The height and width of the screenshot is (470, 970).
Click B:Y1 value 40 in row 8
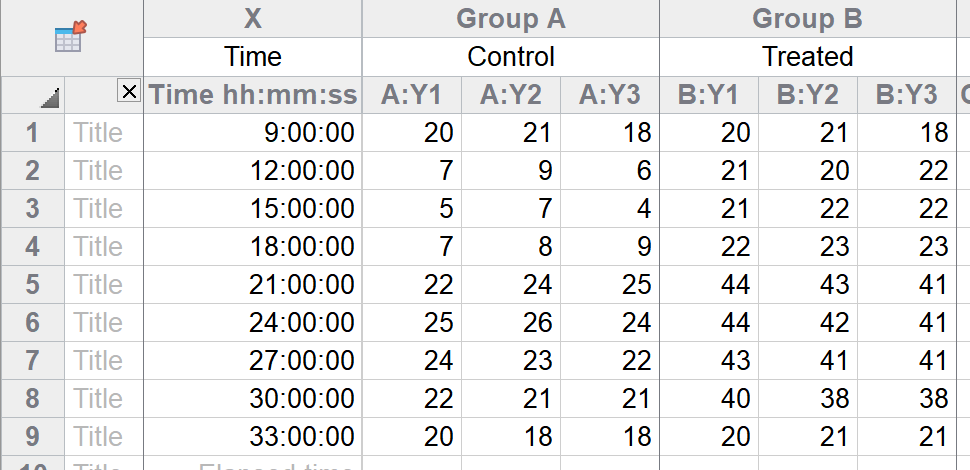click(x=709, y=398)
